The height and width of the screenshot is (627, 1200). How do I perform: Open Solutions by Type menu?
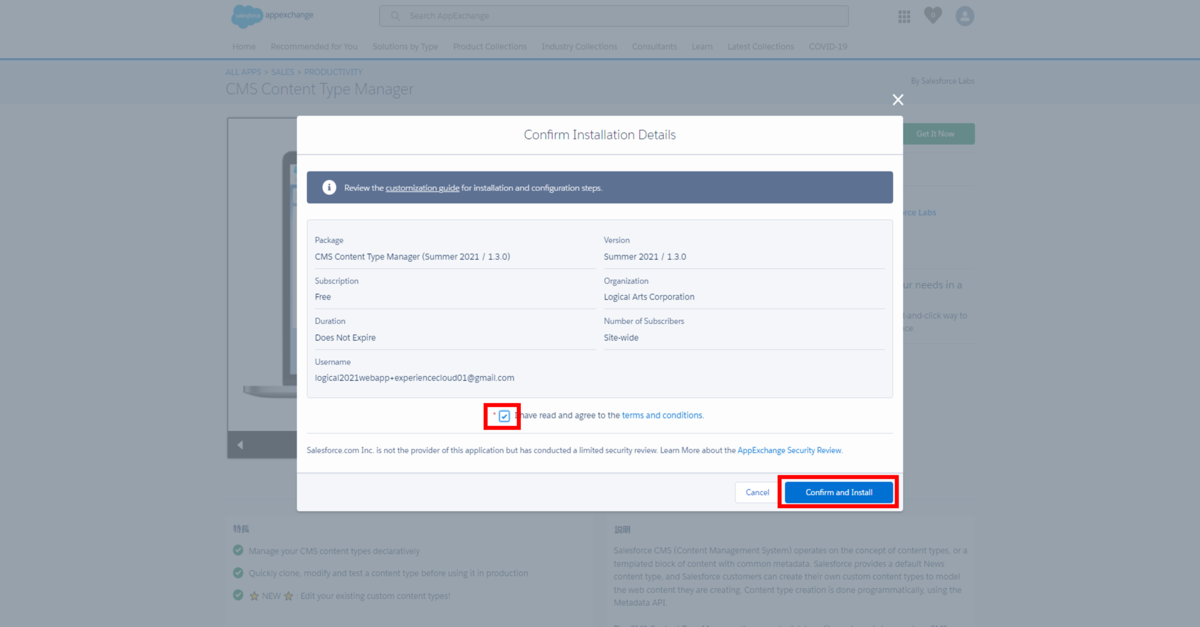[x=405, y=47]
